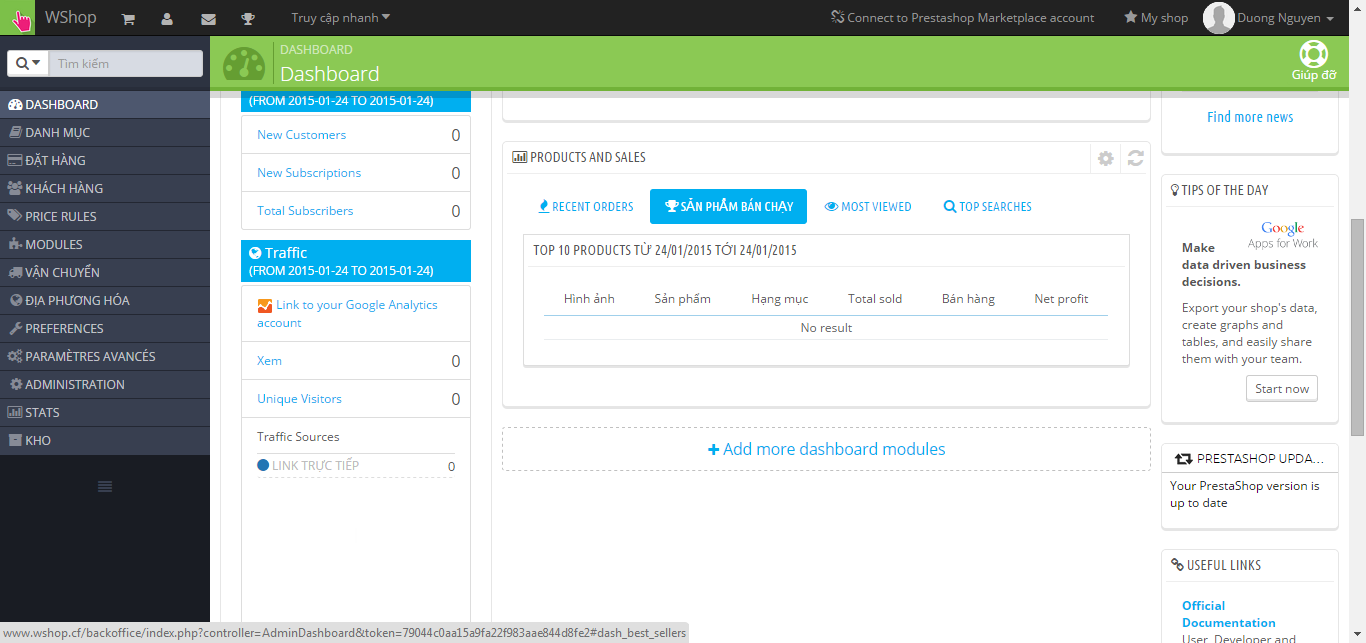The image size is (1366, 643).
Task: Open ĐẶT HÀNG in the sidebar
Action: 105,160
